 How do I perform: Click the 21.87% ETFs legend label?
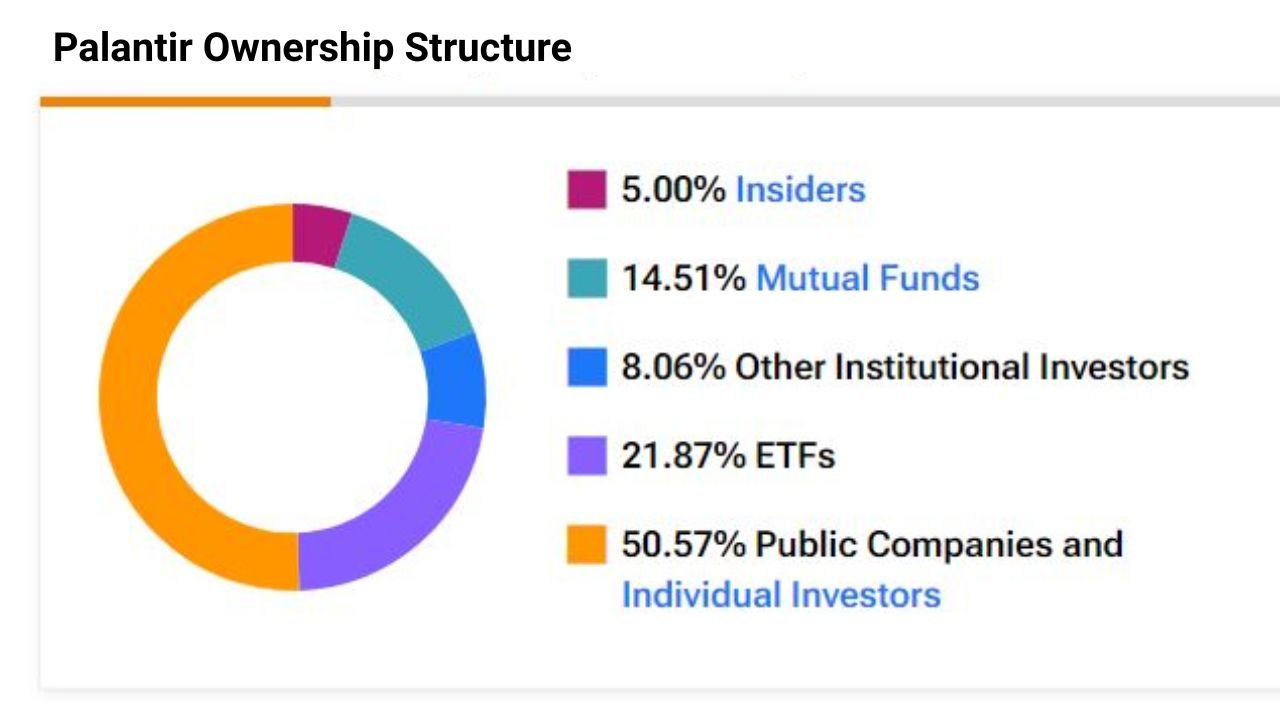(x=728, y=456)
